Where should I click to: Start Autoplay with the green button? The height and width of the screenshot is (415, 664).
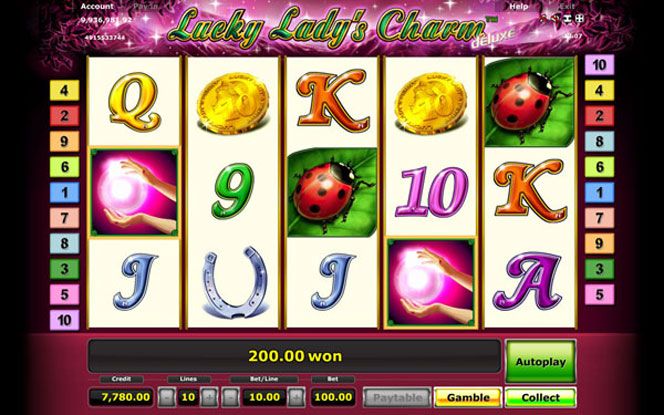point(540,362)
